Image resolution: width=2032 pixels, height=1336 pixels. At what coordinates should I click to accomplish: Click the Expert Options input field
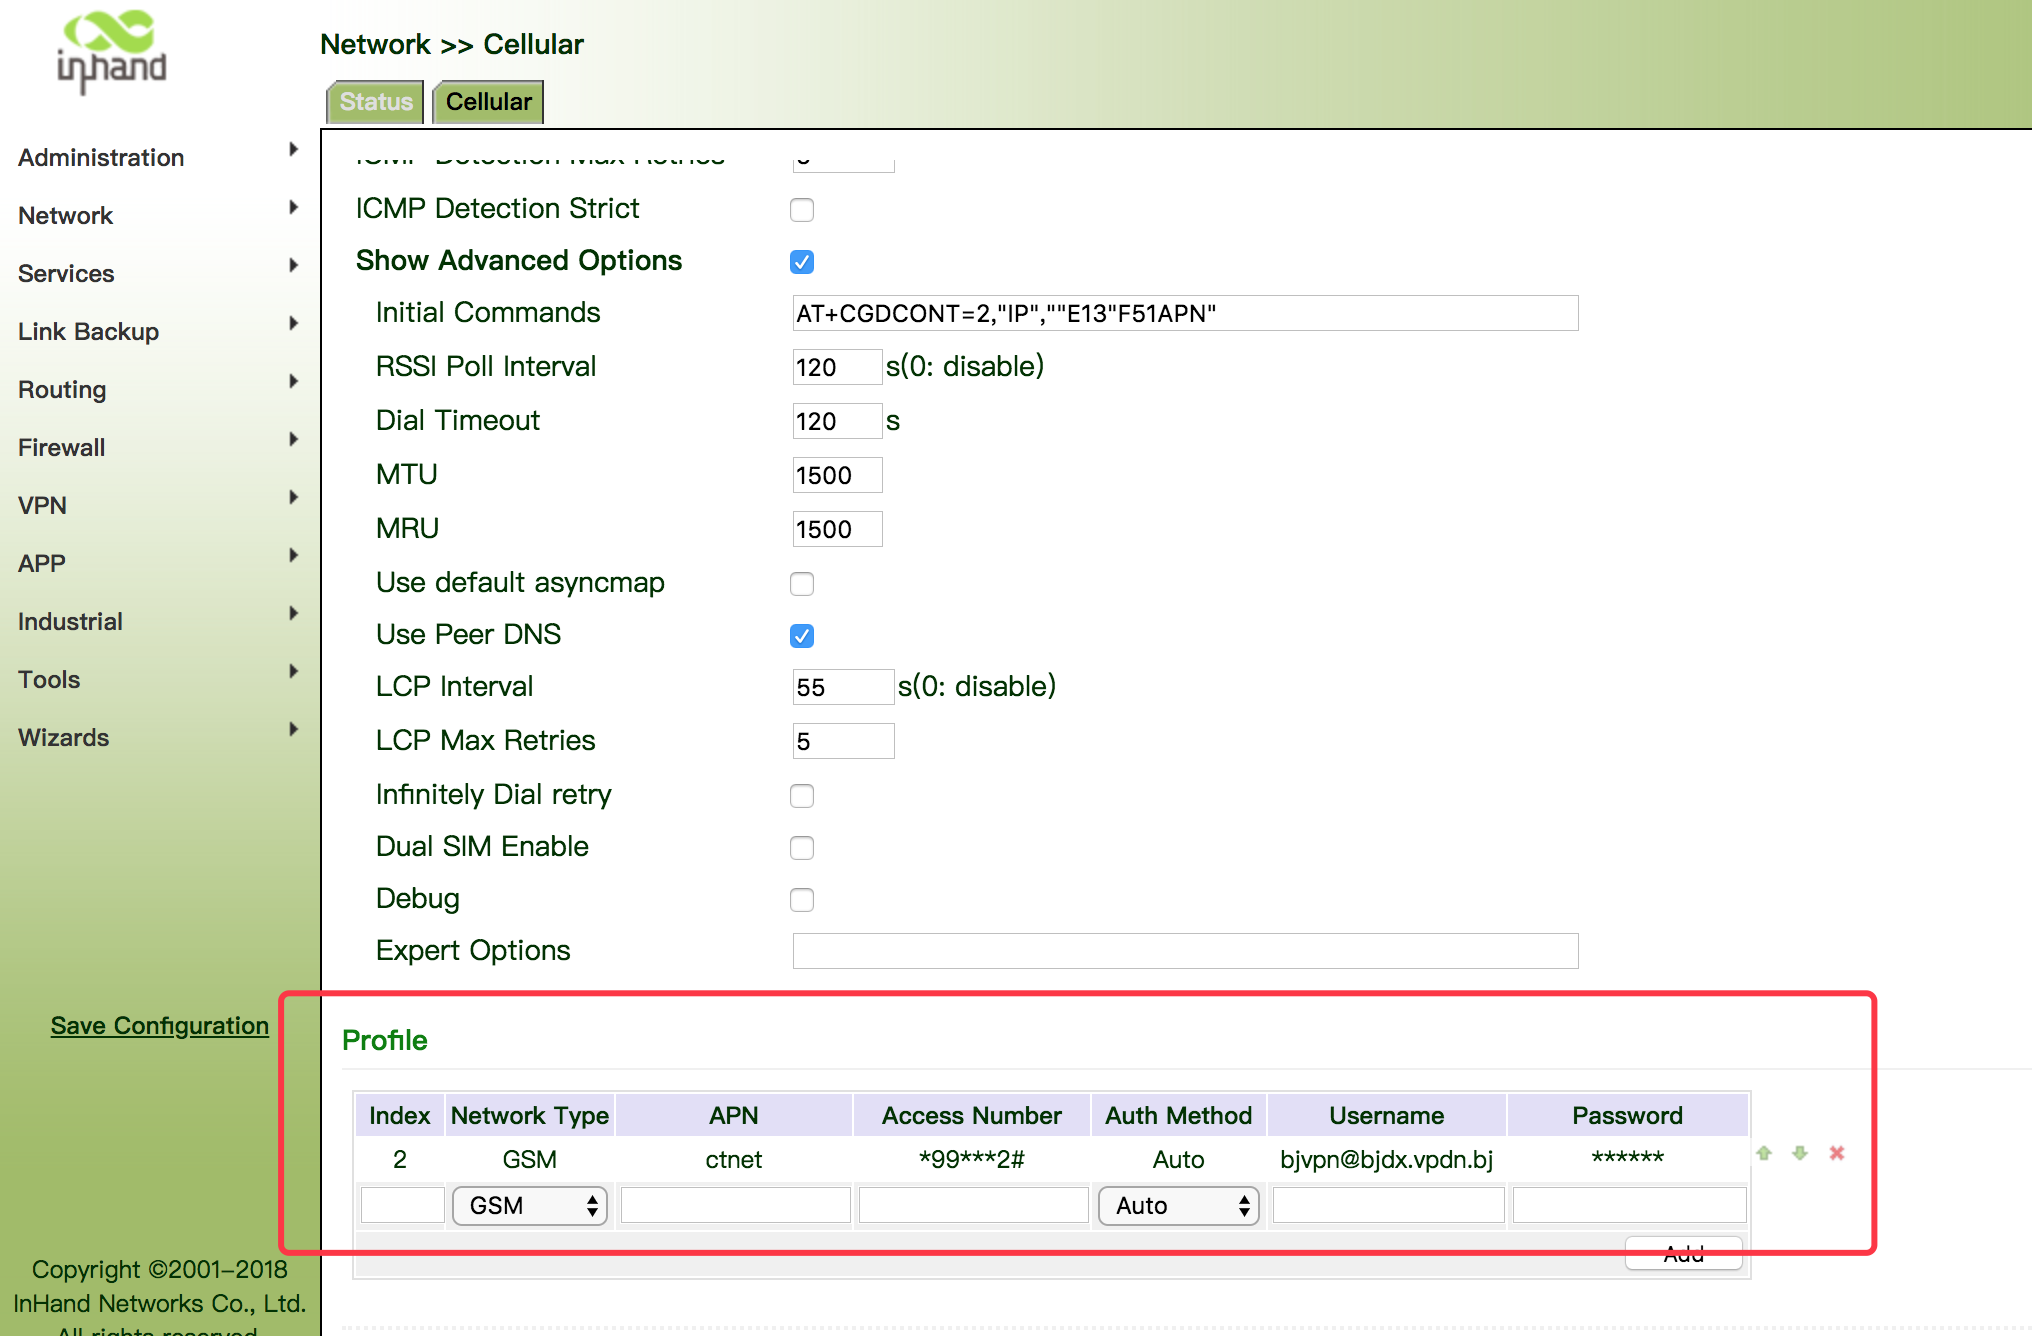(1185, 951)
